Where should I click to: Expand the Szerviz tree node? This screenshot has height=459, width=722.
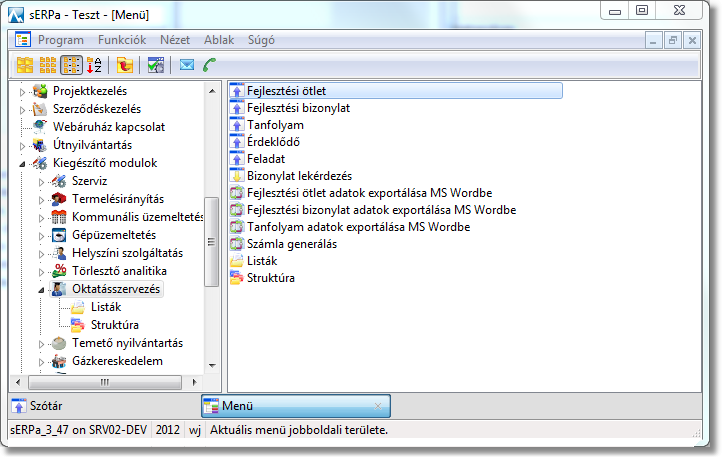pos(41,182)
